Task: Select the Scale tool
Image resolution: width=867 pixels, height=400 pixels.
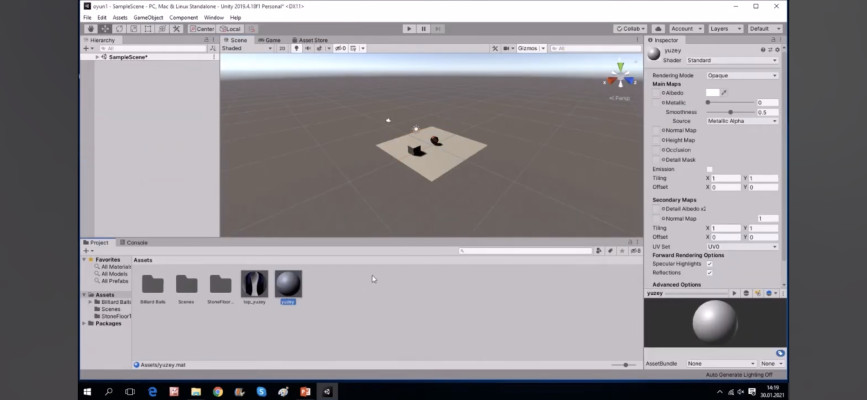Action: (x=133, y=29)
